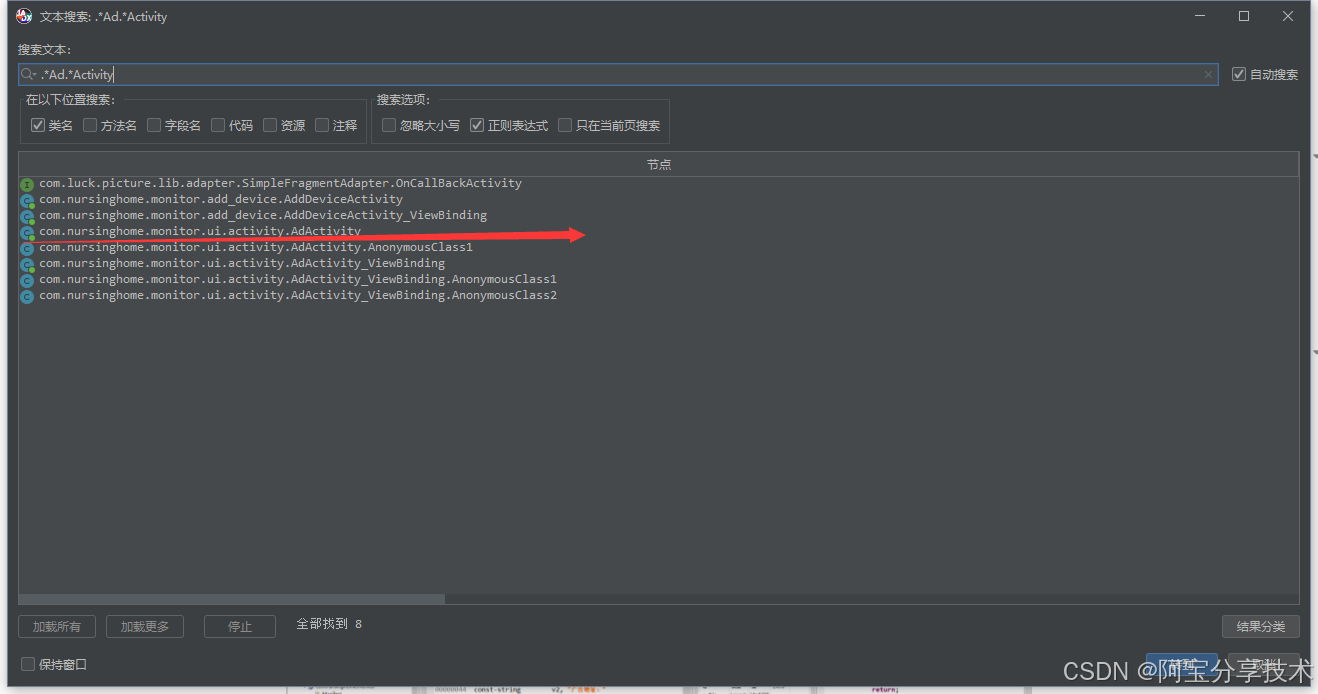Viewport: 1318px width, 694px height.
Task: Select result ui.activity.AdActivity_ViewBinding
Action: (x=242, y=264)
